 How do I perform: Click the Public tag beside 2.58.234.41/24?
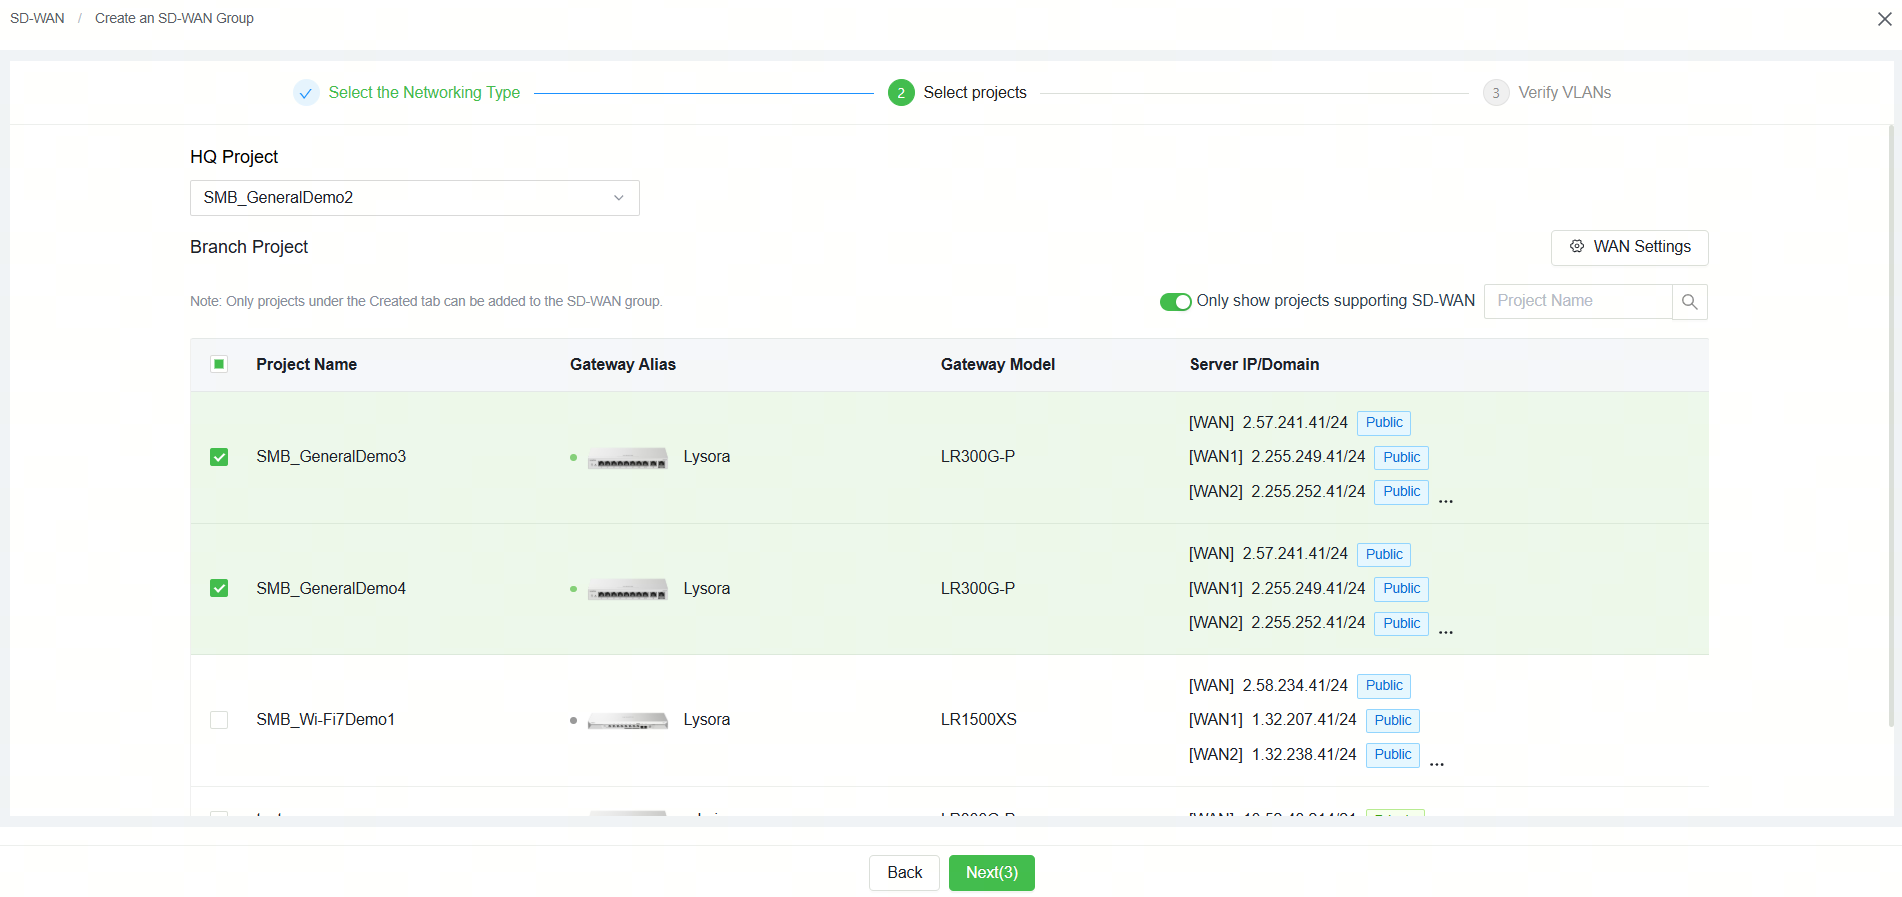point(1384,686)
